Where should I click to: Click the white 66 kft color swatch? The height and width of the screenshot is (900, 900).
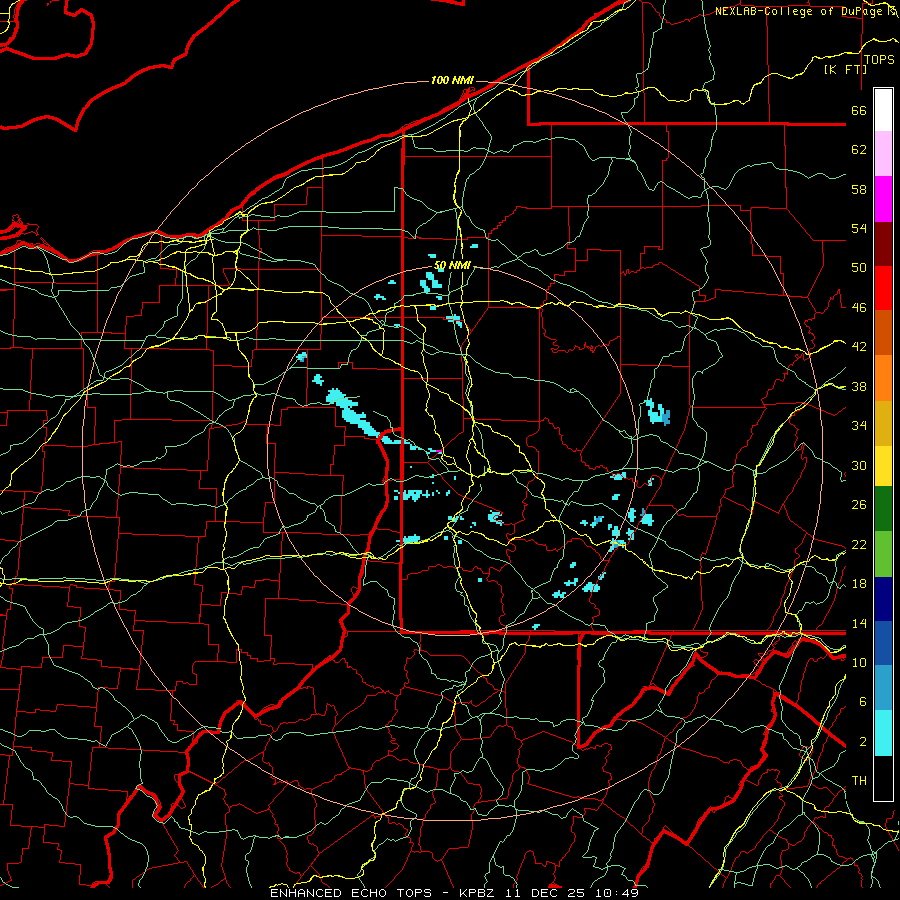click(x=883, y=110)
